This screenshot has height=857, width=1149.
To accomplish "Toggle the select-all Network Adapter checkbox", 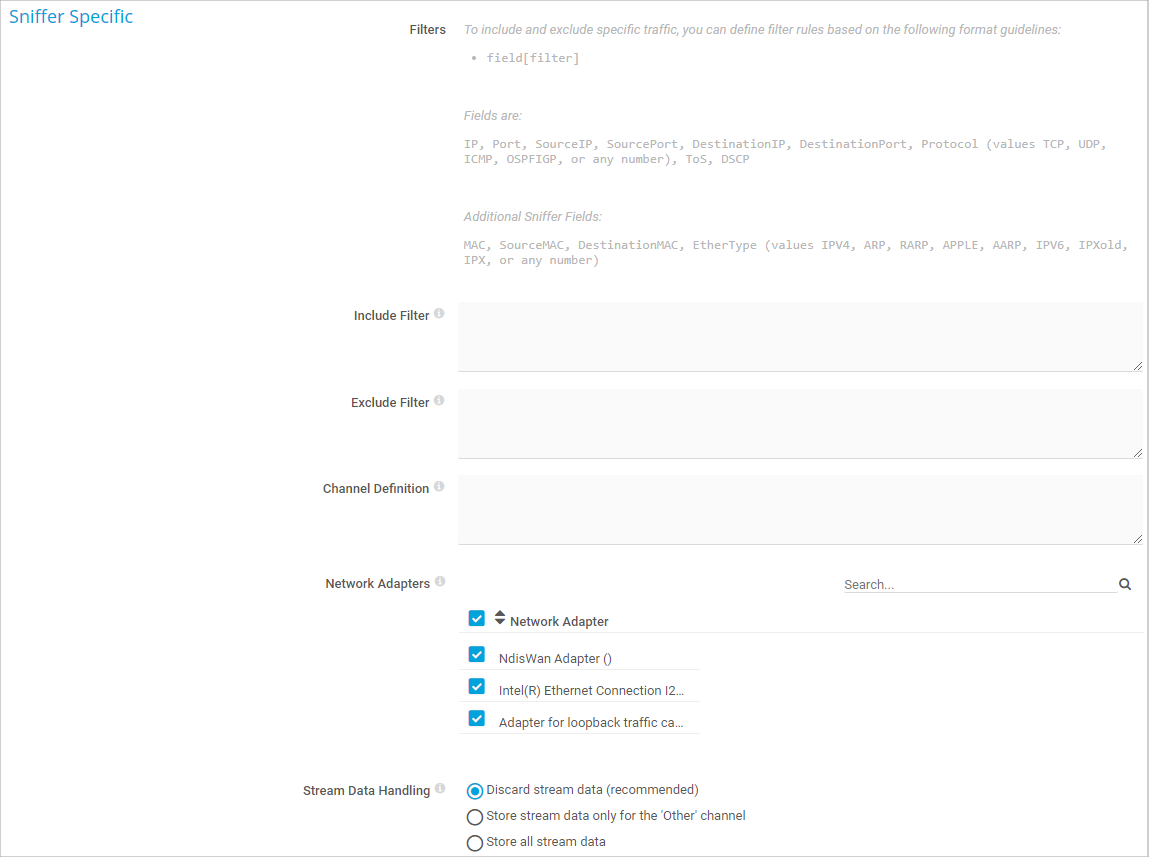I will 477,619.
